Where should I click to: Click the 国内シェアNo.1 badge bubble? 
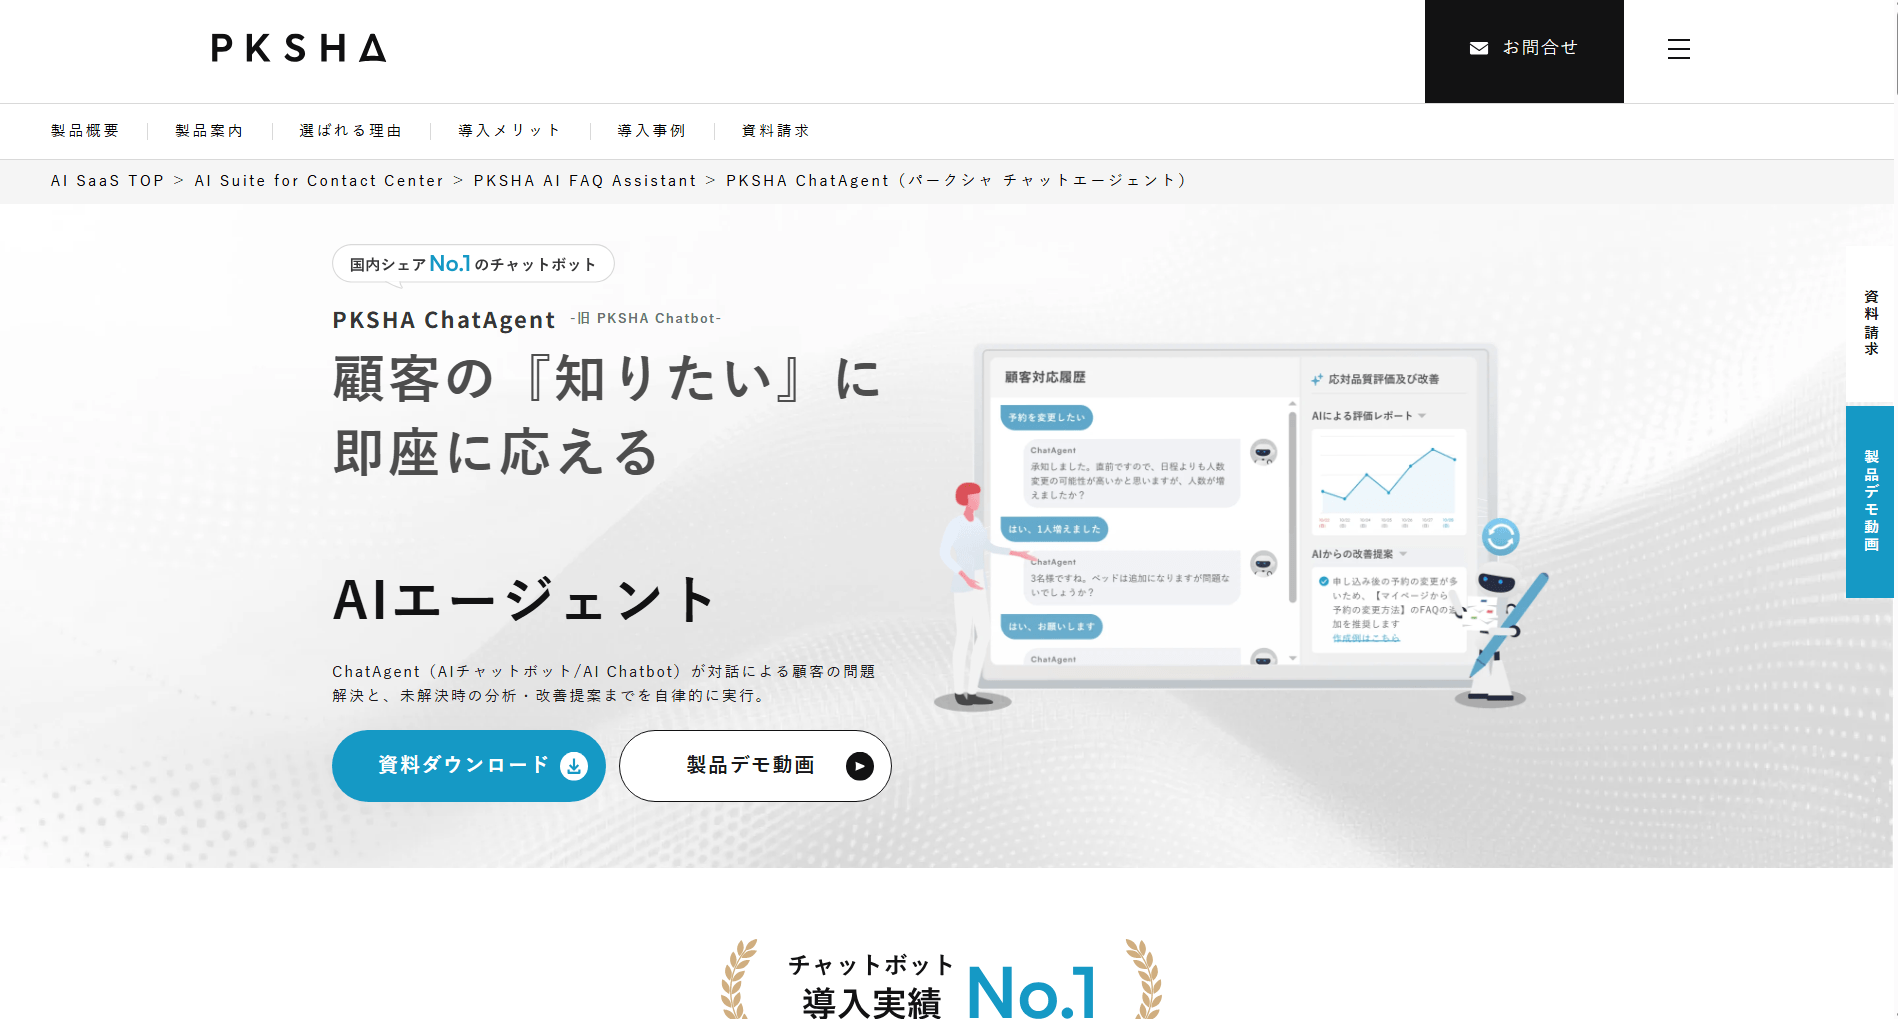[473, 265]
